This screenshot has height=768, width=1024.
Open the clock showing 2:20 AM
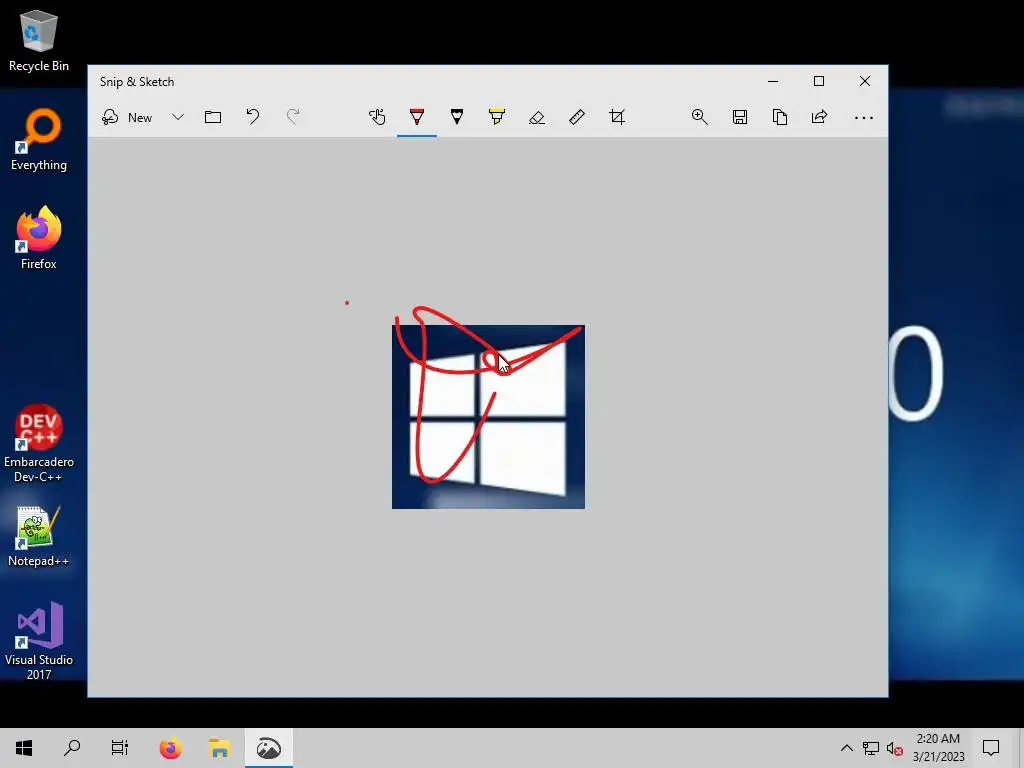click(x=938, y=748)
